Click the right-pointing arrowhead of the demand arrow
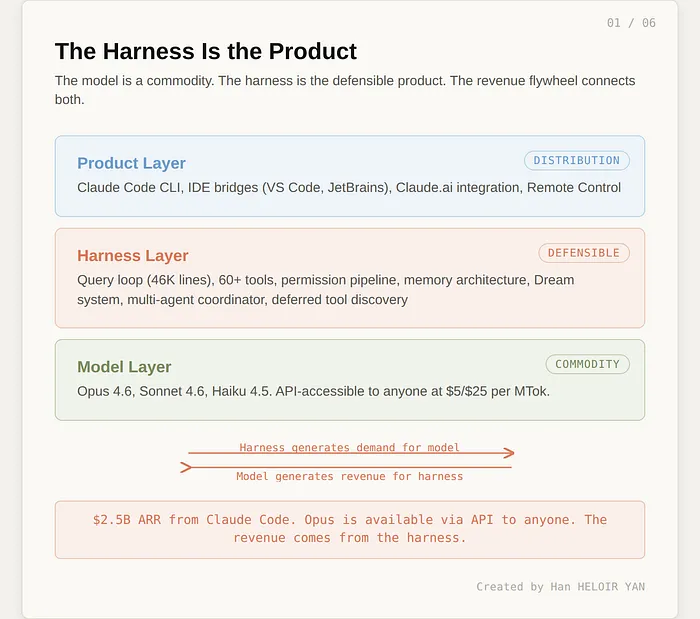 pyautogui.click(x=509, y=453)
